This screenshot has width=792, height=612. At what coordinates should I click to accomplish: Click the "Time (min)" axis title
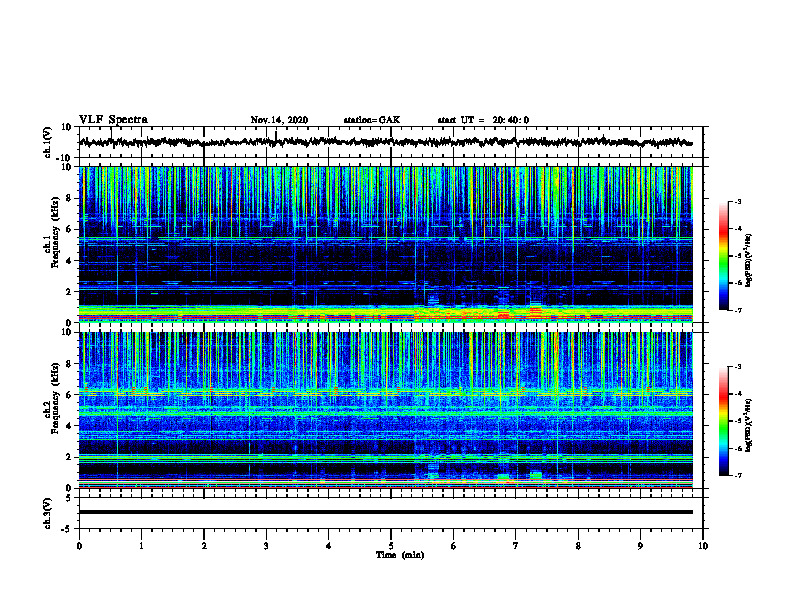(x=400, y=555)
